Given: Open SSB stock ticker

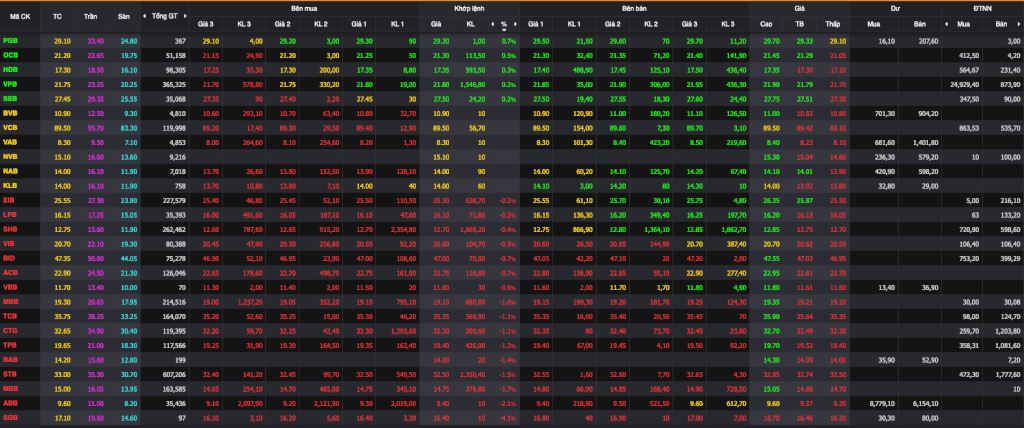Looking at the screenshot, I should click(10, 99).
